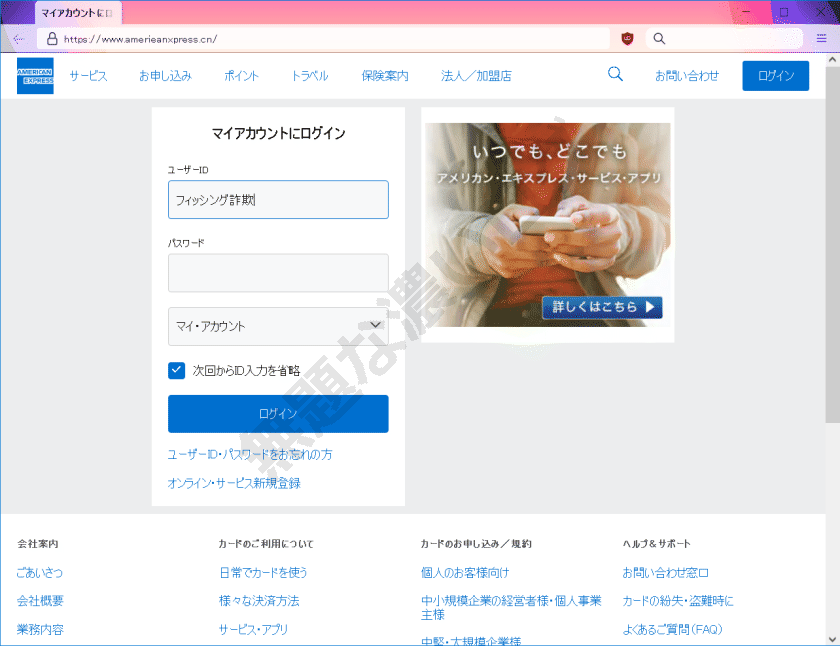Click the 会社概要 footer link
This screenshot has height=646, width=840.
point(40,601)
